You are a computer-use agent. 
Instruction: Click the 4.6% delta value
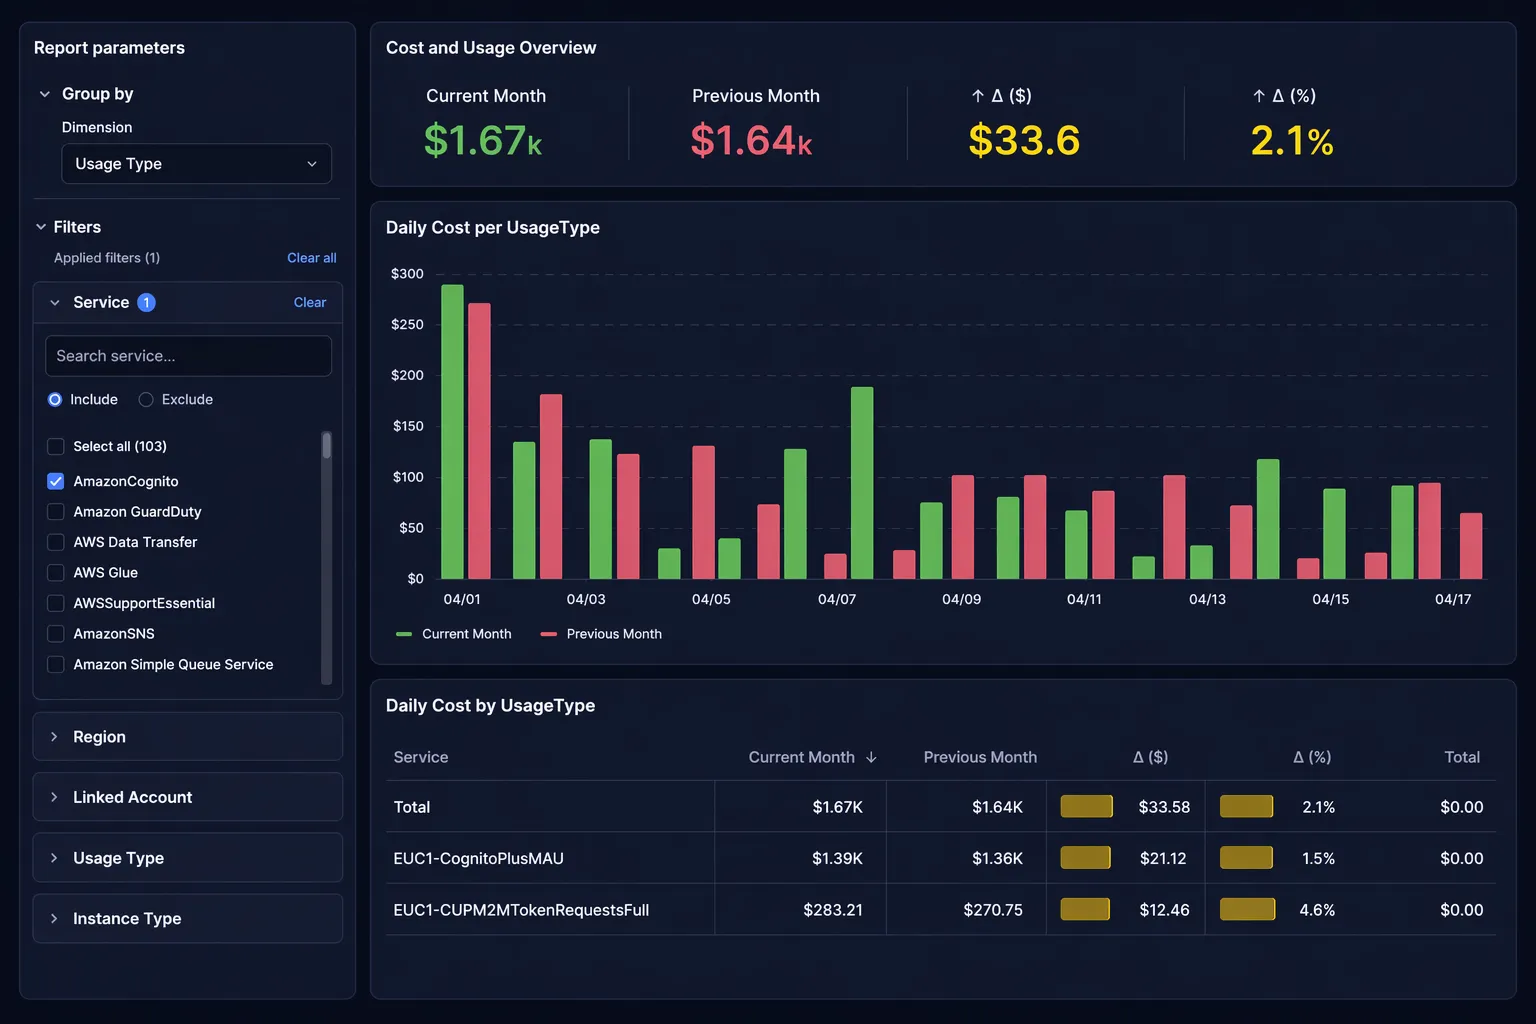tap(1317, 910)
